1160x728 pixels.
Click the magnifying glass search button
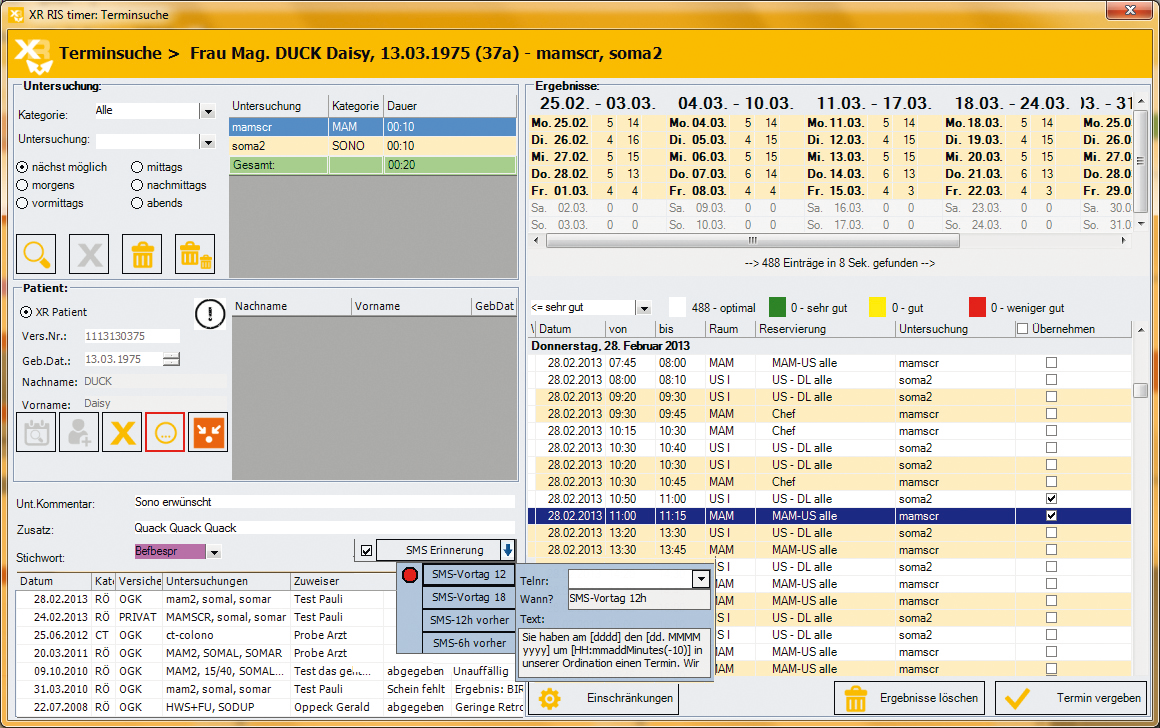36,254
